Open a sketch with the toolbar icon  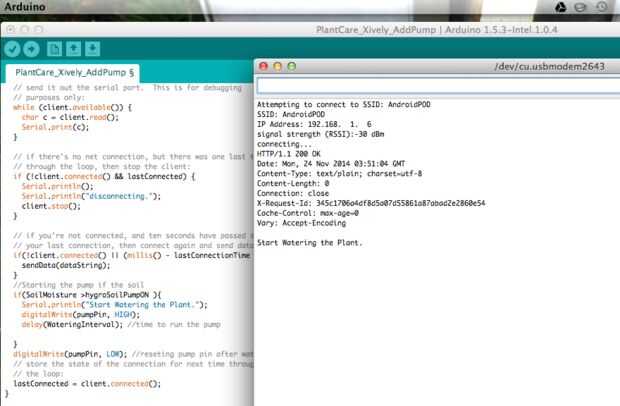74,49
